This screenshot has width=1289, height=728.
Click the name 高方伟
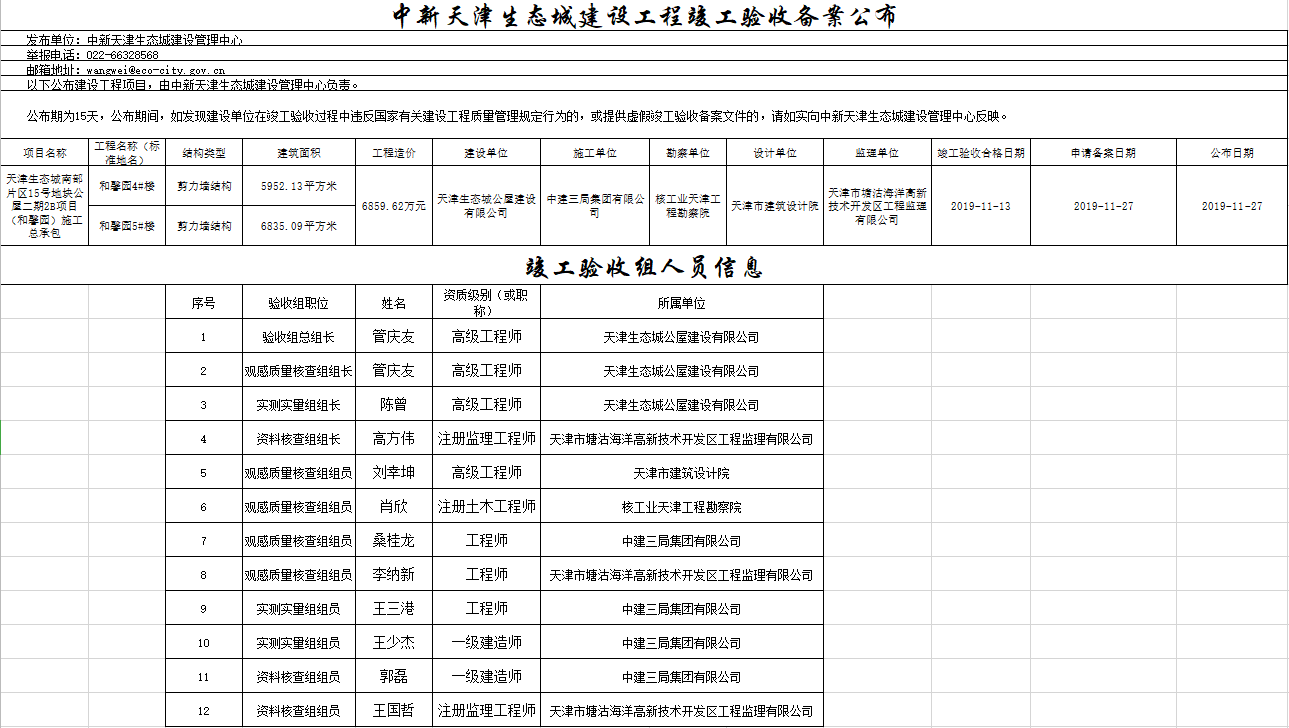coord(394,439)
